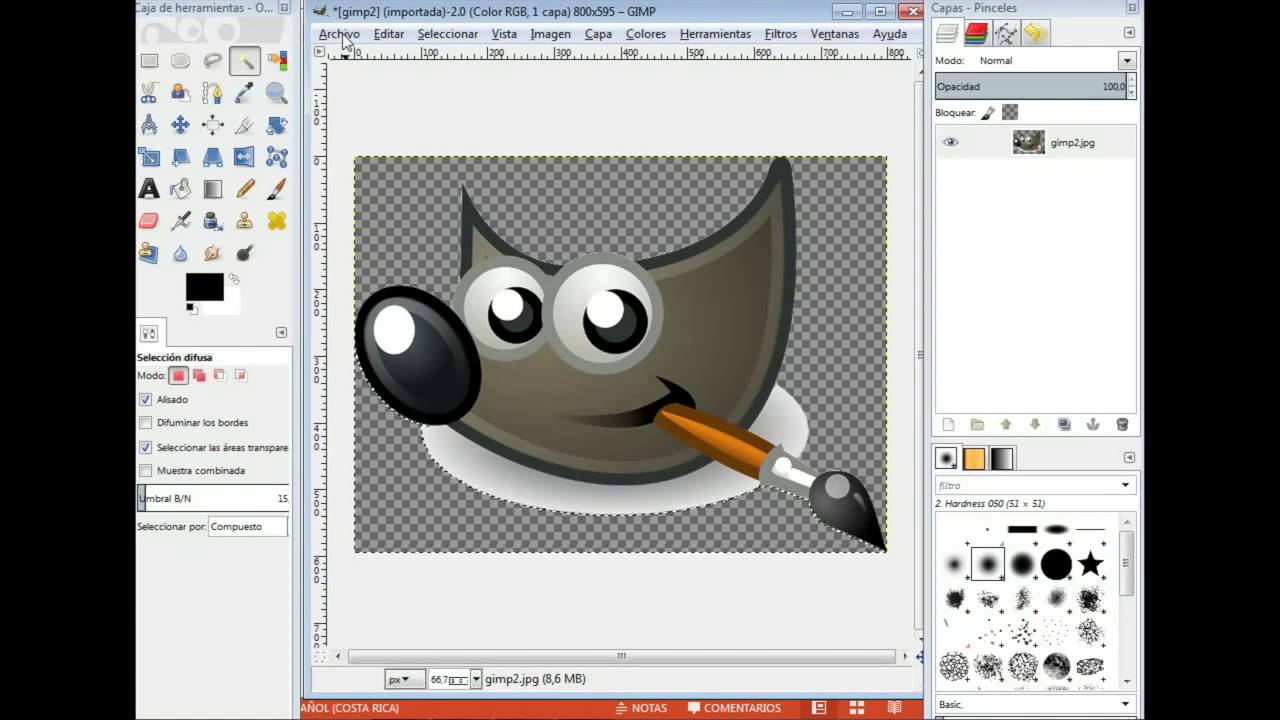This screenshot has width=1280, height=720.
Task: Select the Foreground Select tool
Action: [x=180, y=93]
